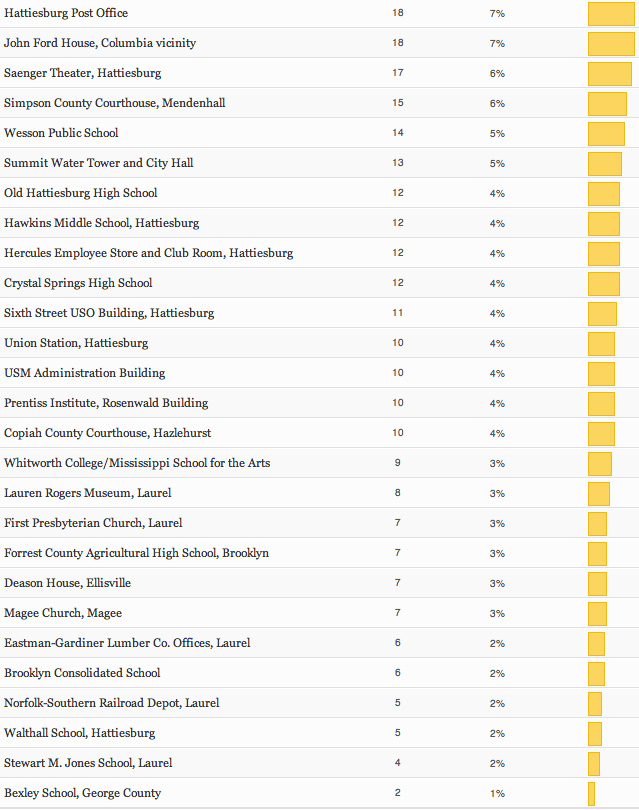Click Whitworth College/Mississippi School for the Arts
The image size is (639, 810).
click(137, 463)
